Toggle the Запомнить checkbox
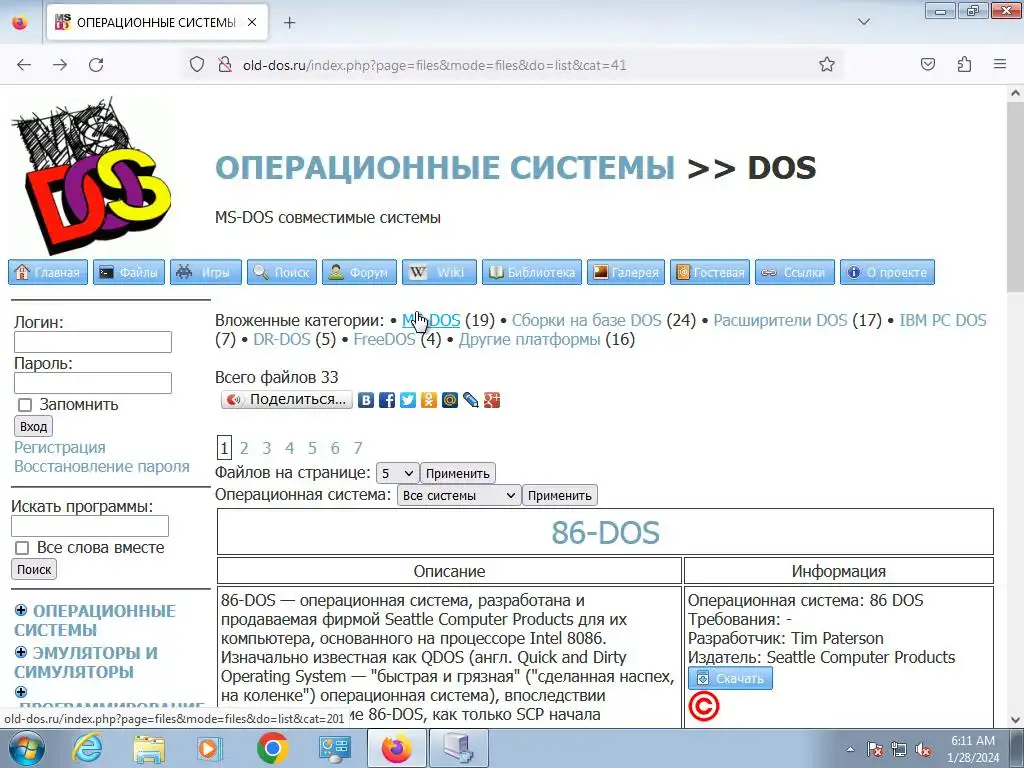Viewport: 1024px width, 768px height. (25, 405)
